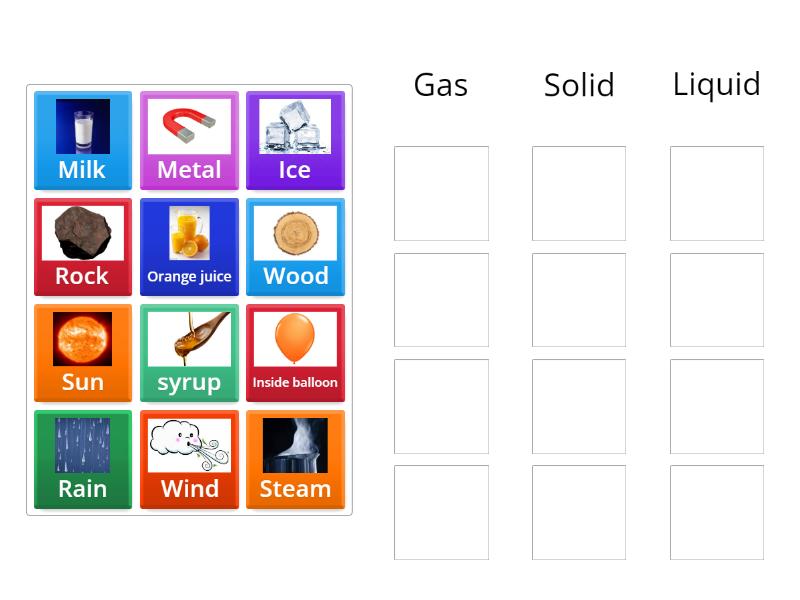The width and height of the screenshot is (800, 600).
Task: Click the Orange juice card
Action: 189,247
